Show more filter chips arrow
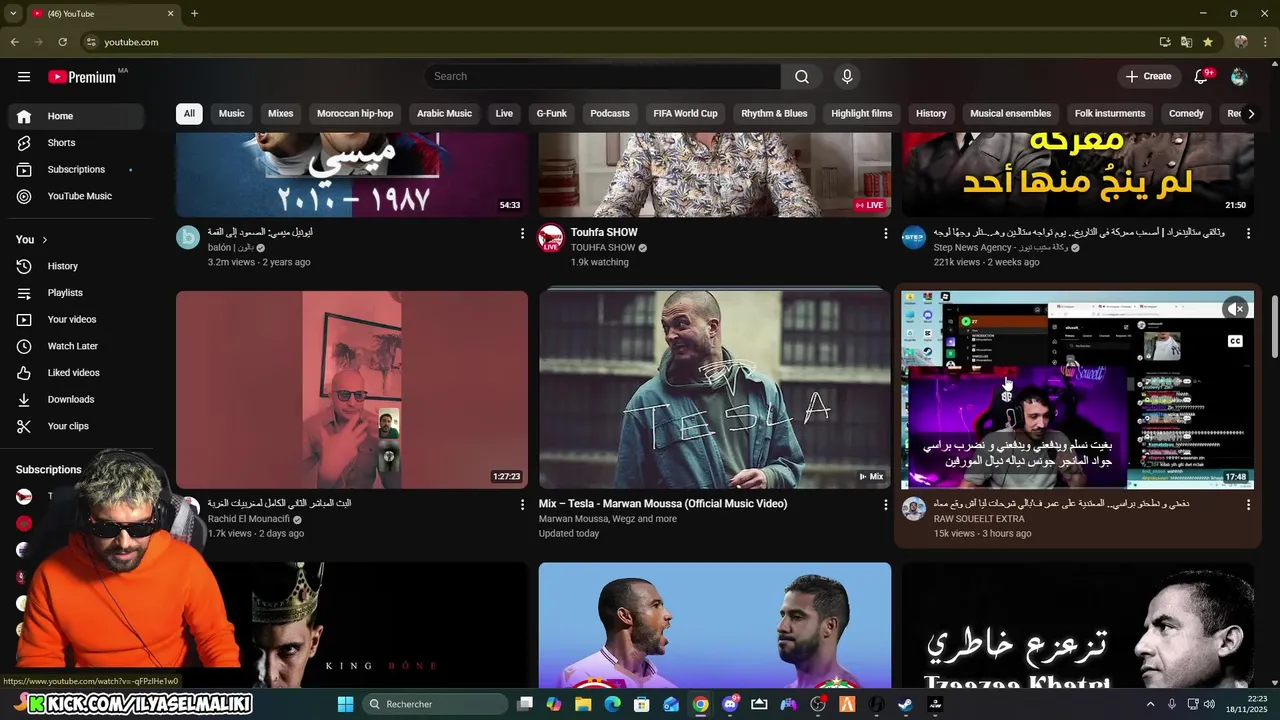The height and width of the screenshot is (720, 1280). [x=1250, y=114]
